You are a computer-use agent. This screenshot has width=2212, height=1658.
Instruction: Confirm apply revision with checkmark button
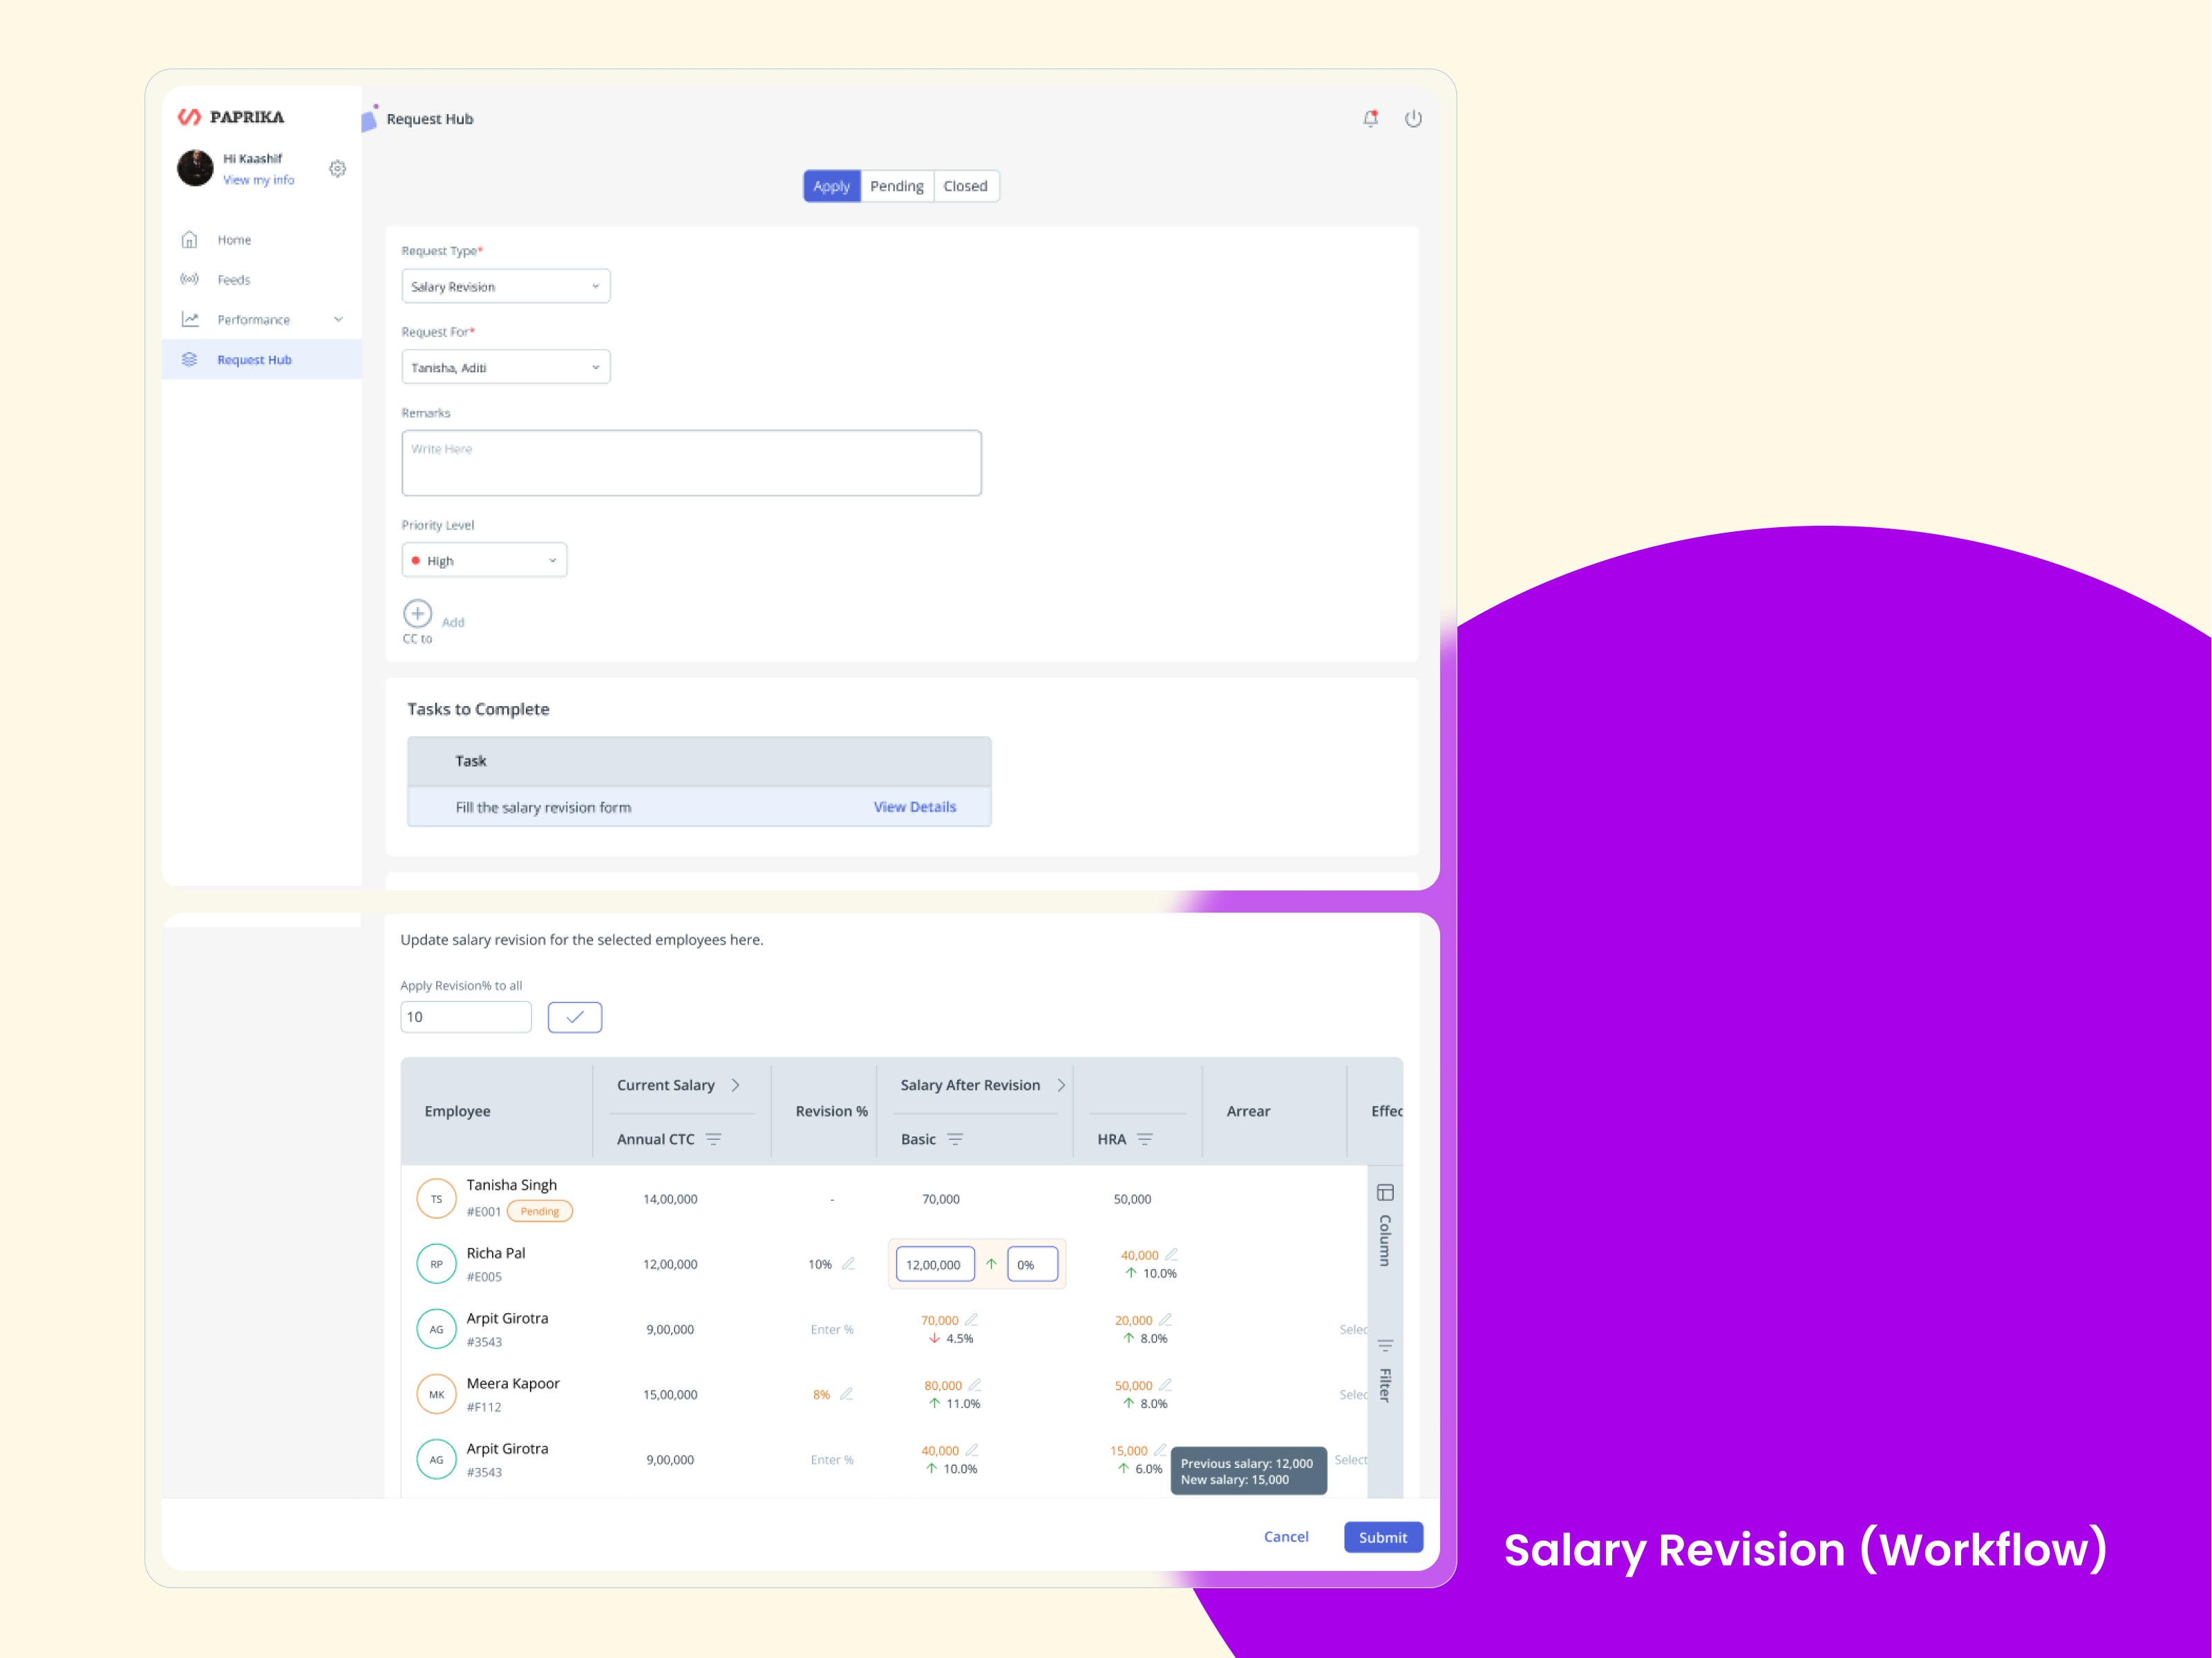(x=574, y=1017)
